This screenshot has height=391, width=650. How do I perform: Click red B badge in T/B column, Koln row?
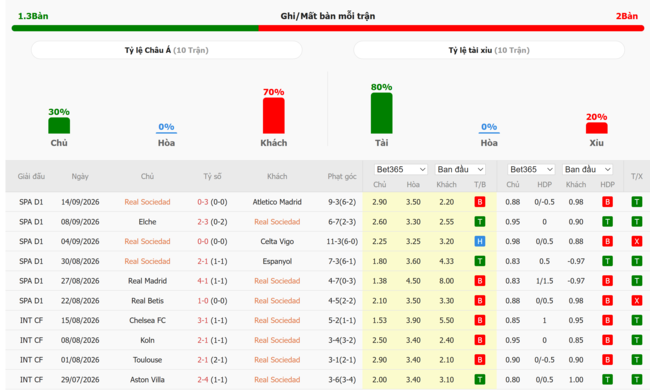point(480,340)
